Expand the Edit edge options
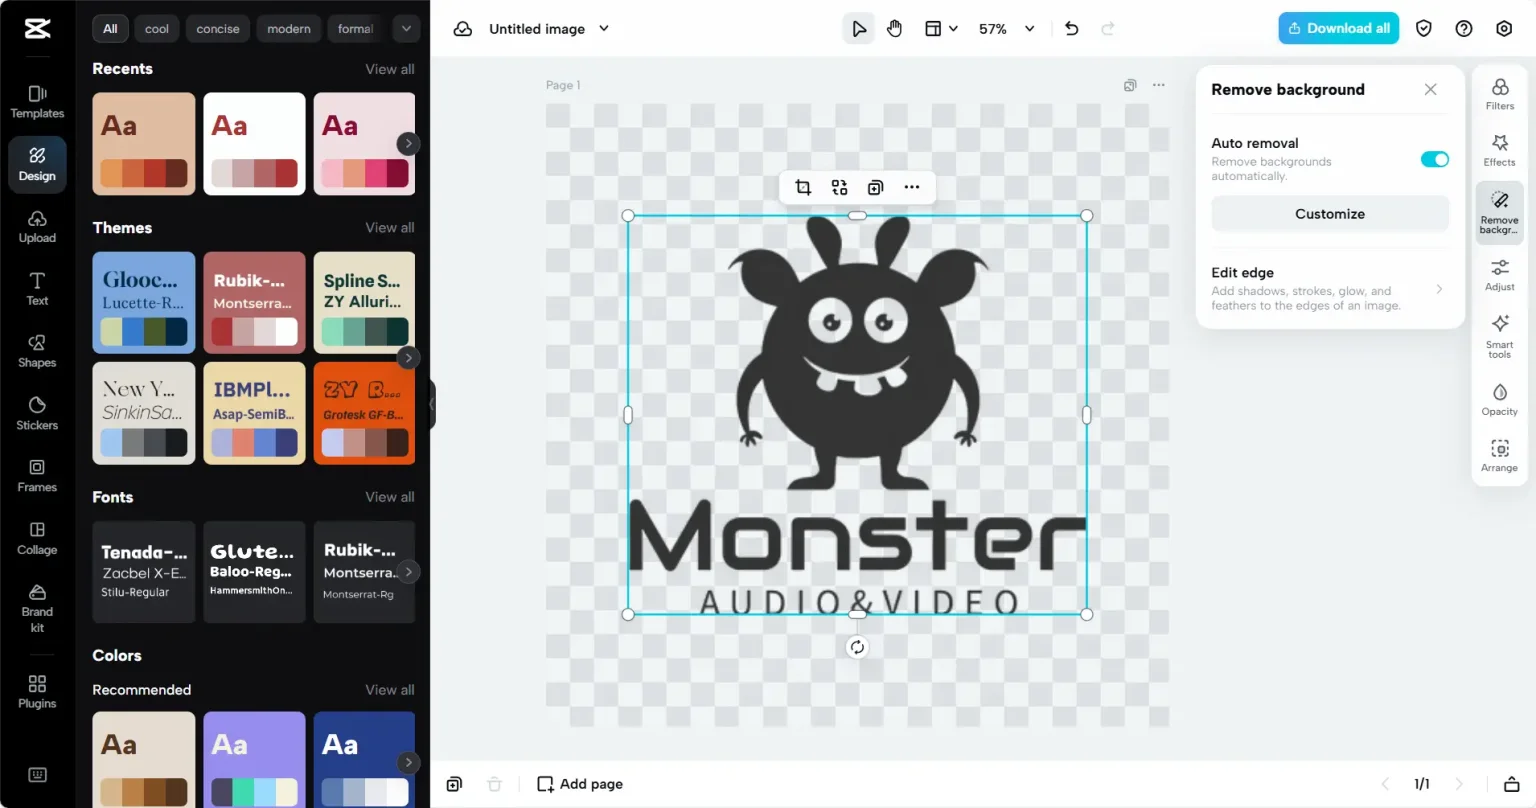This screenshot has width=1536, height=808. click(1329, 288)
